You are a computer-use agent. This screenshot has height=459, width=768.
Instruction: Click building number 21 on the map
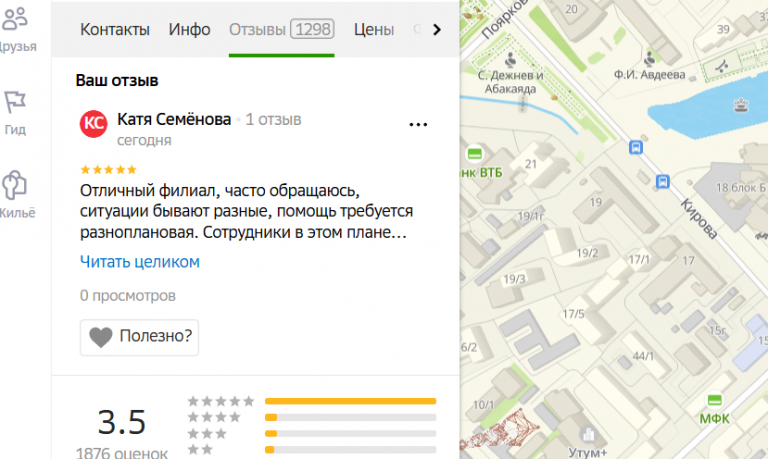pyautogui.click(x=531, y=164)
